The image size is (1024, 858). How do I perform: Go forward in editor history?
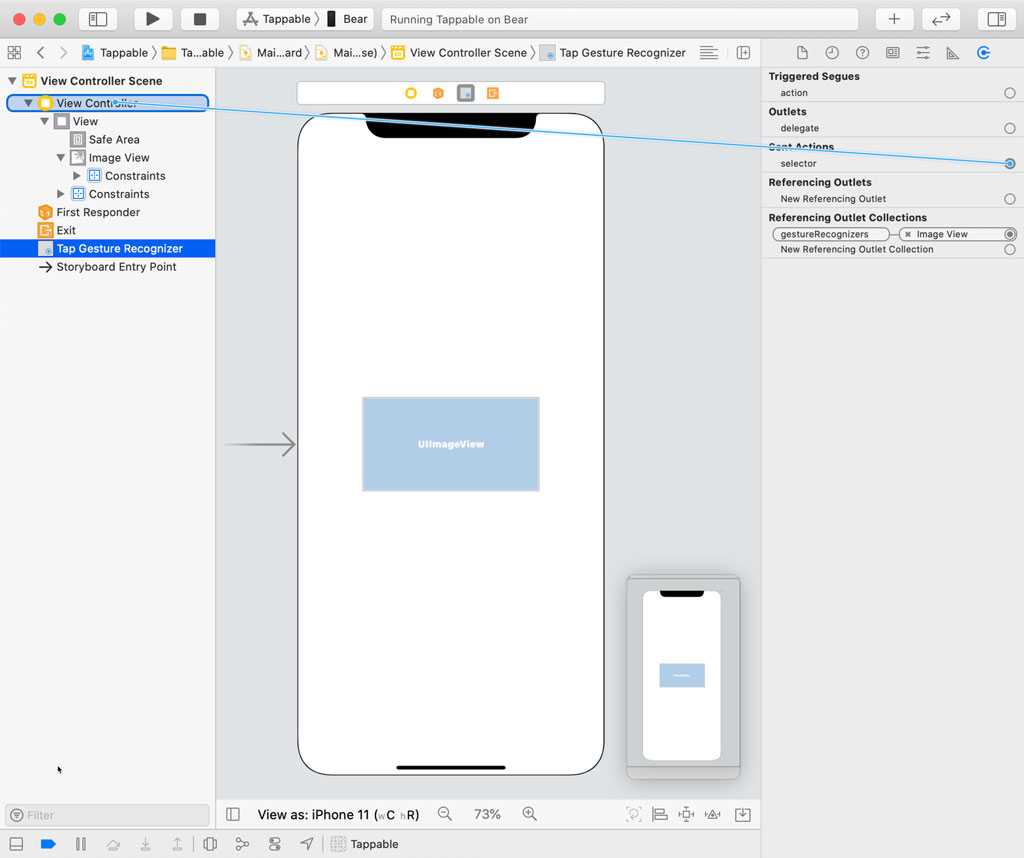coord(63,52)
